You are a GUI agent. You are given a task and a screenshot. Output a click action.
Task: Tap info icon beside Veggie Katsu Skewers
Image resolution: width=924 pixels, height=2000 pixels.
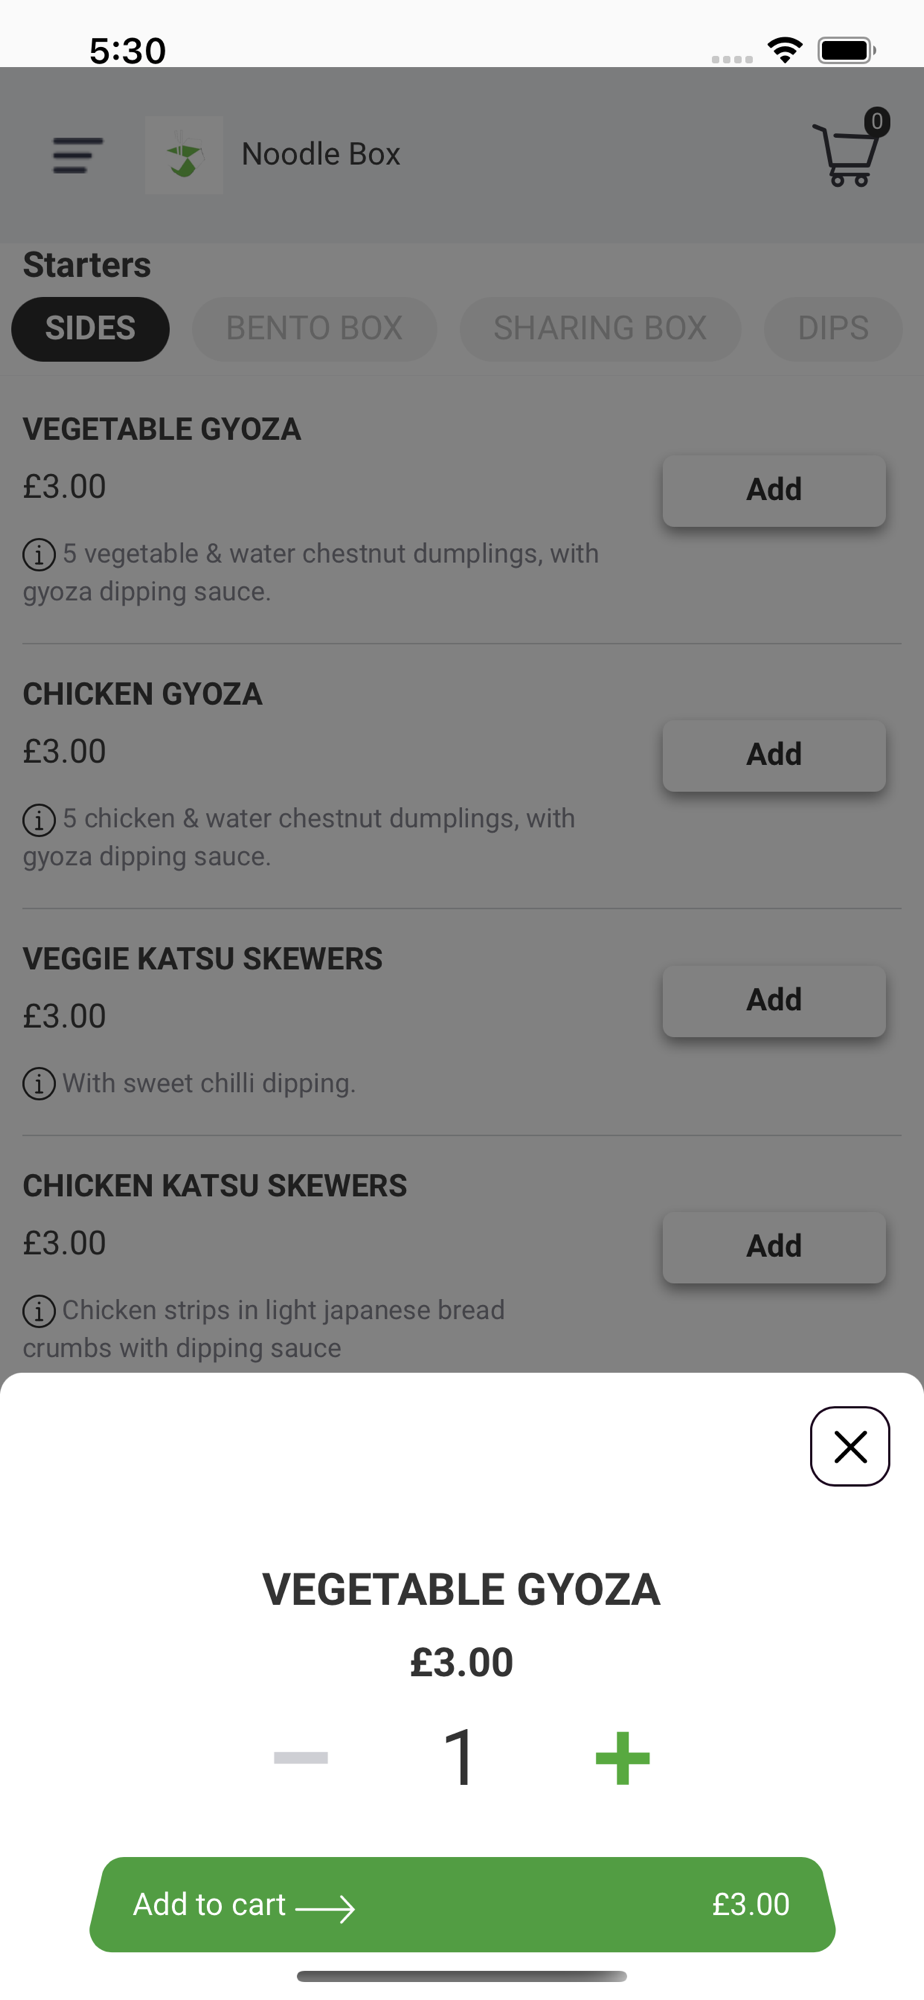pos(39,1083)
